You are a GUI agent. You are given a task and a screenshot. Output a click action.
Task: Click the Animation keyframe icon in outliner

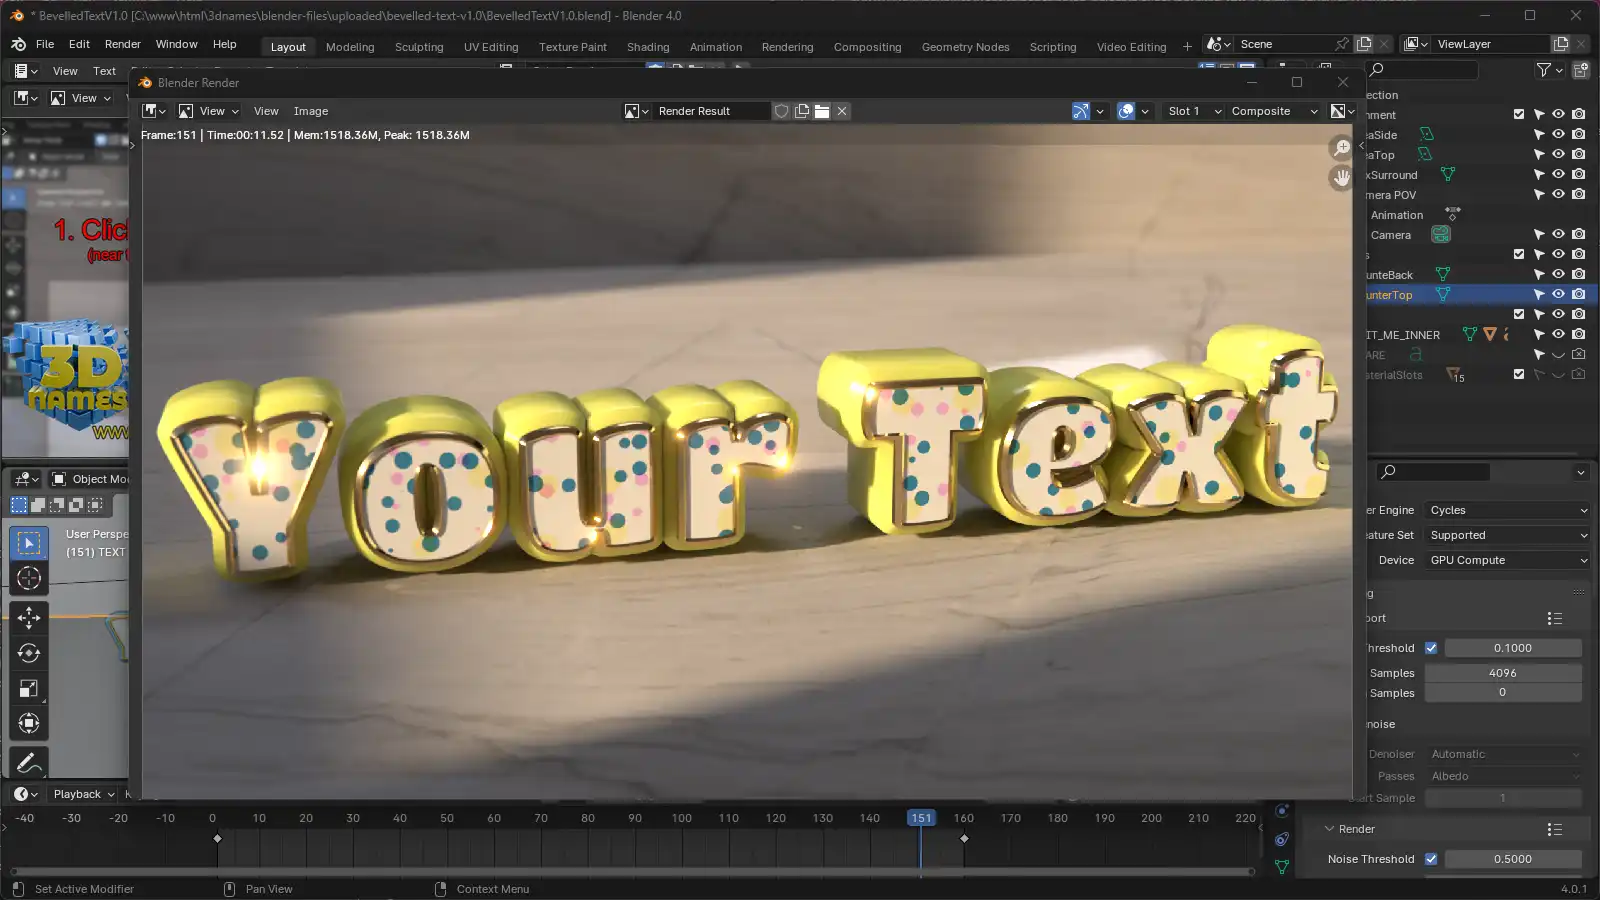pyautogui.click(x=1453, y=214)
